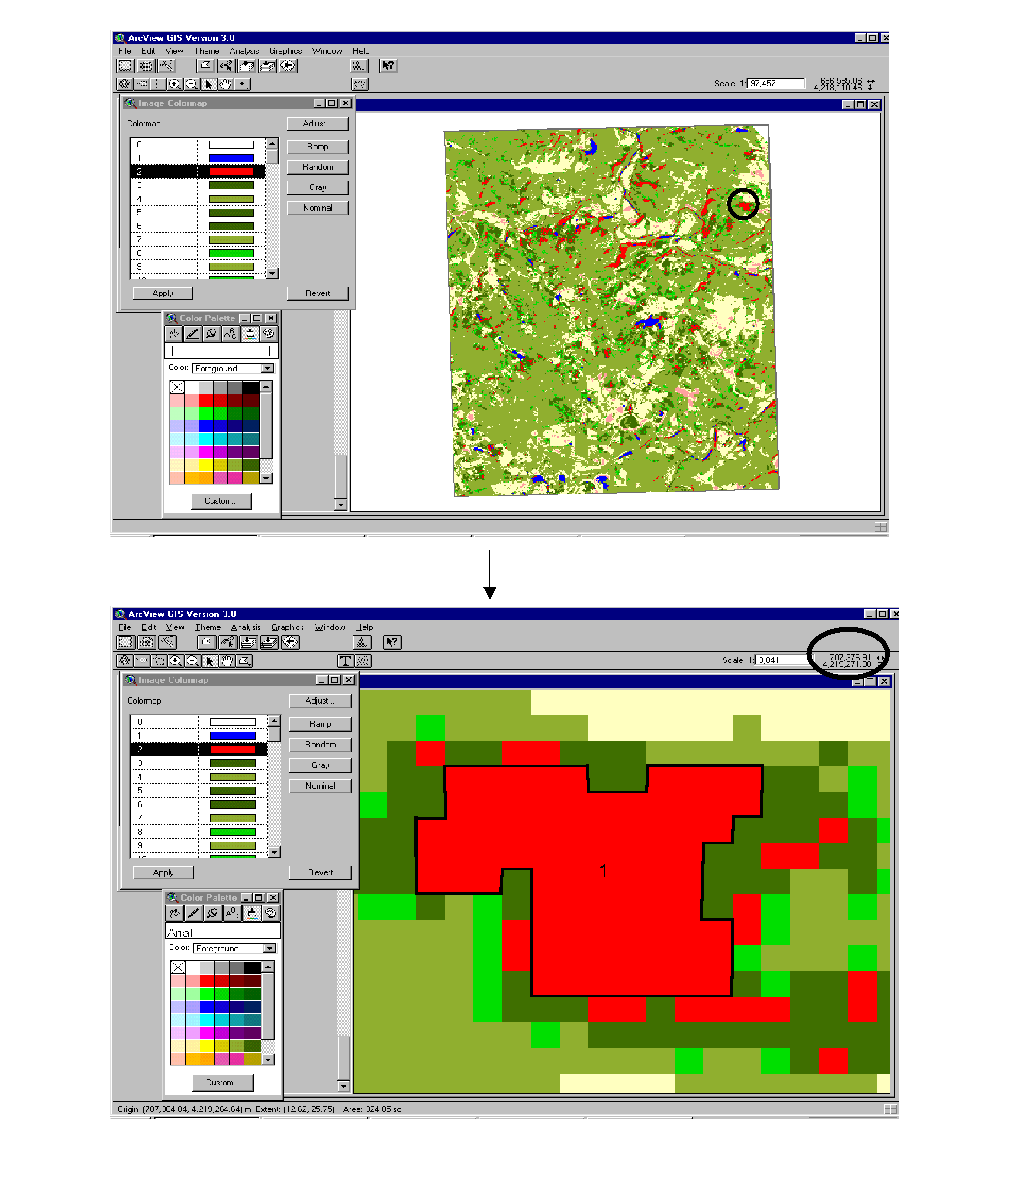This screenshot has height=1198, width=1018.
Task: Click the zoom in tool in lower ArcView toolbar
Action: [176, 661]
